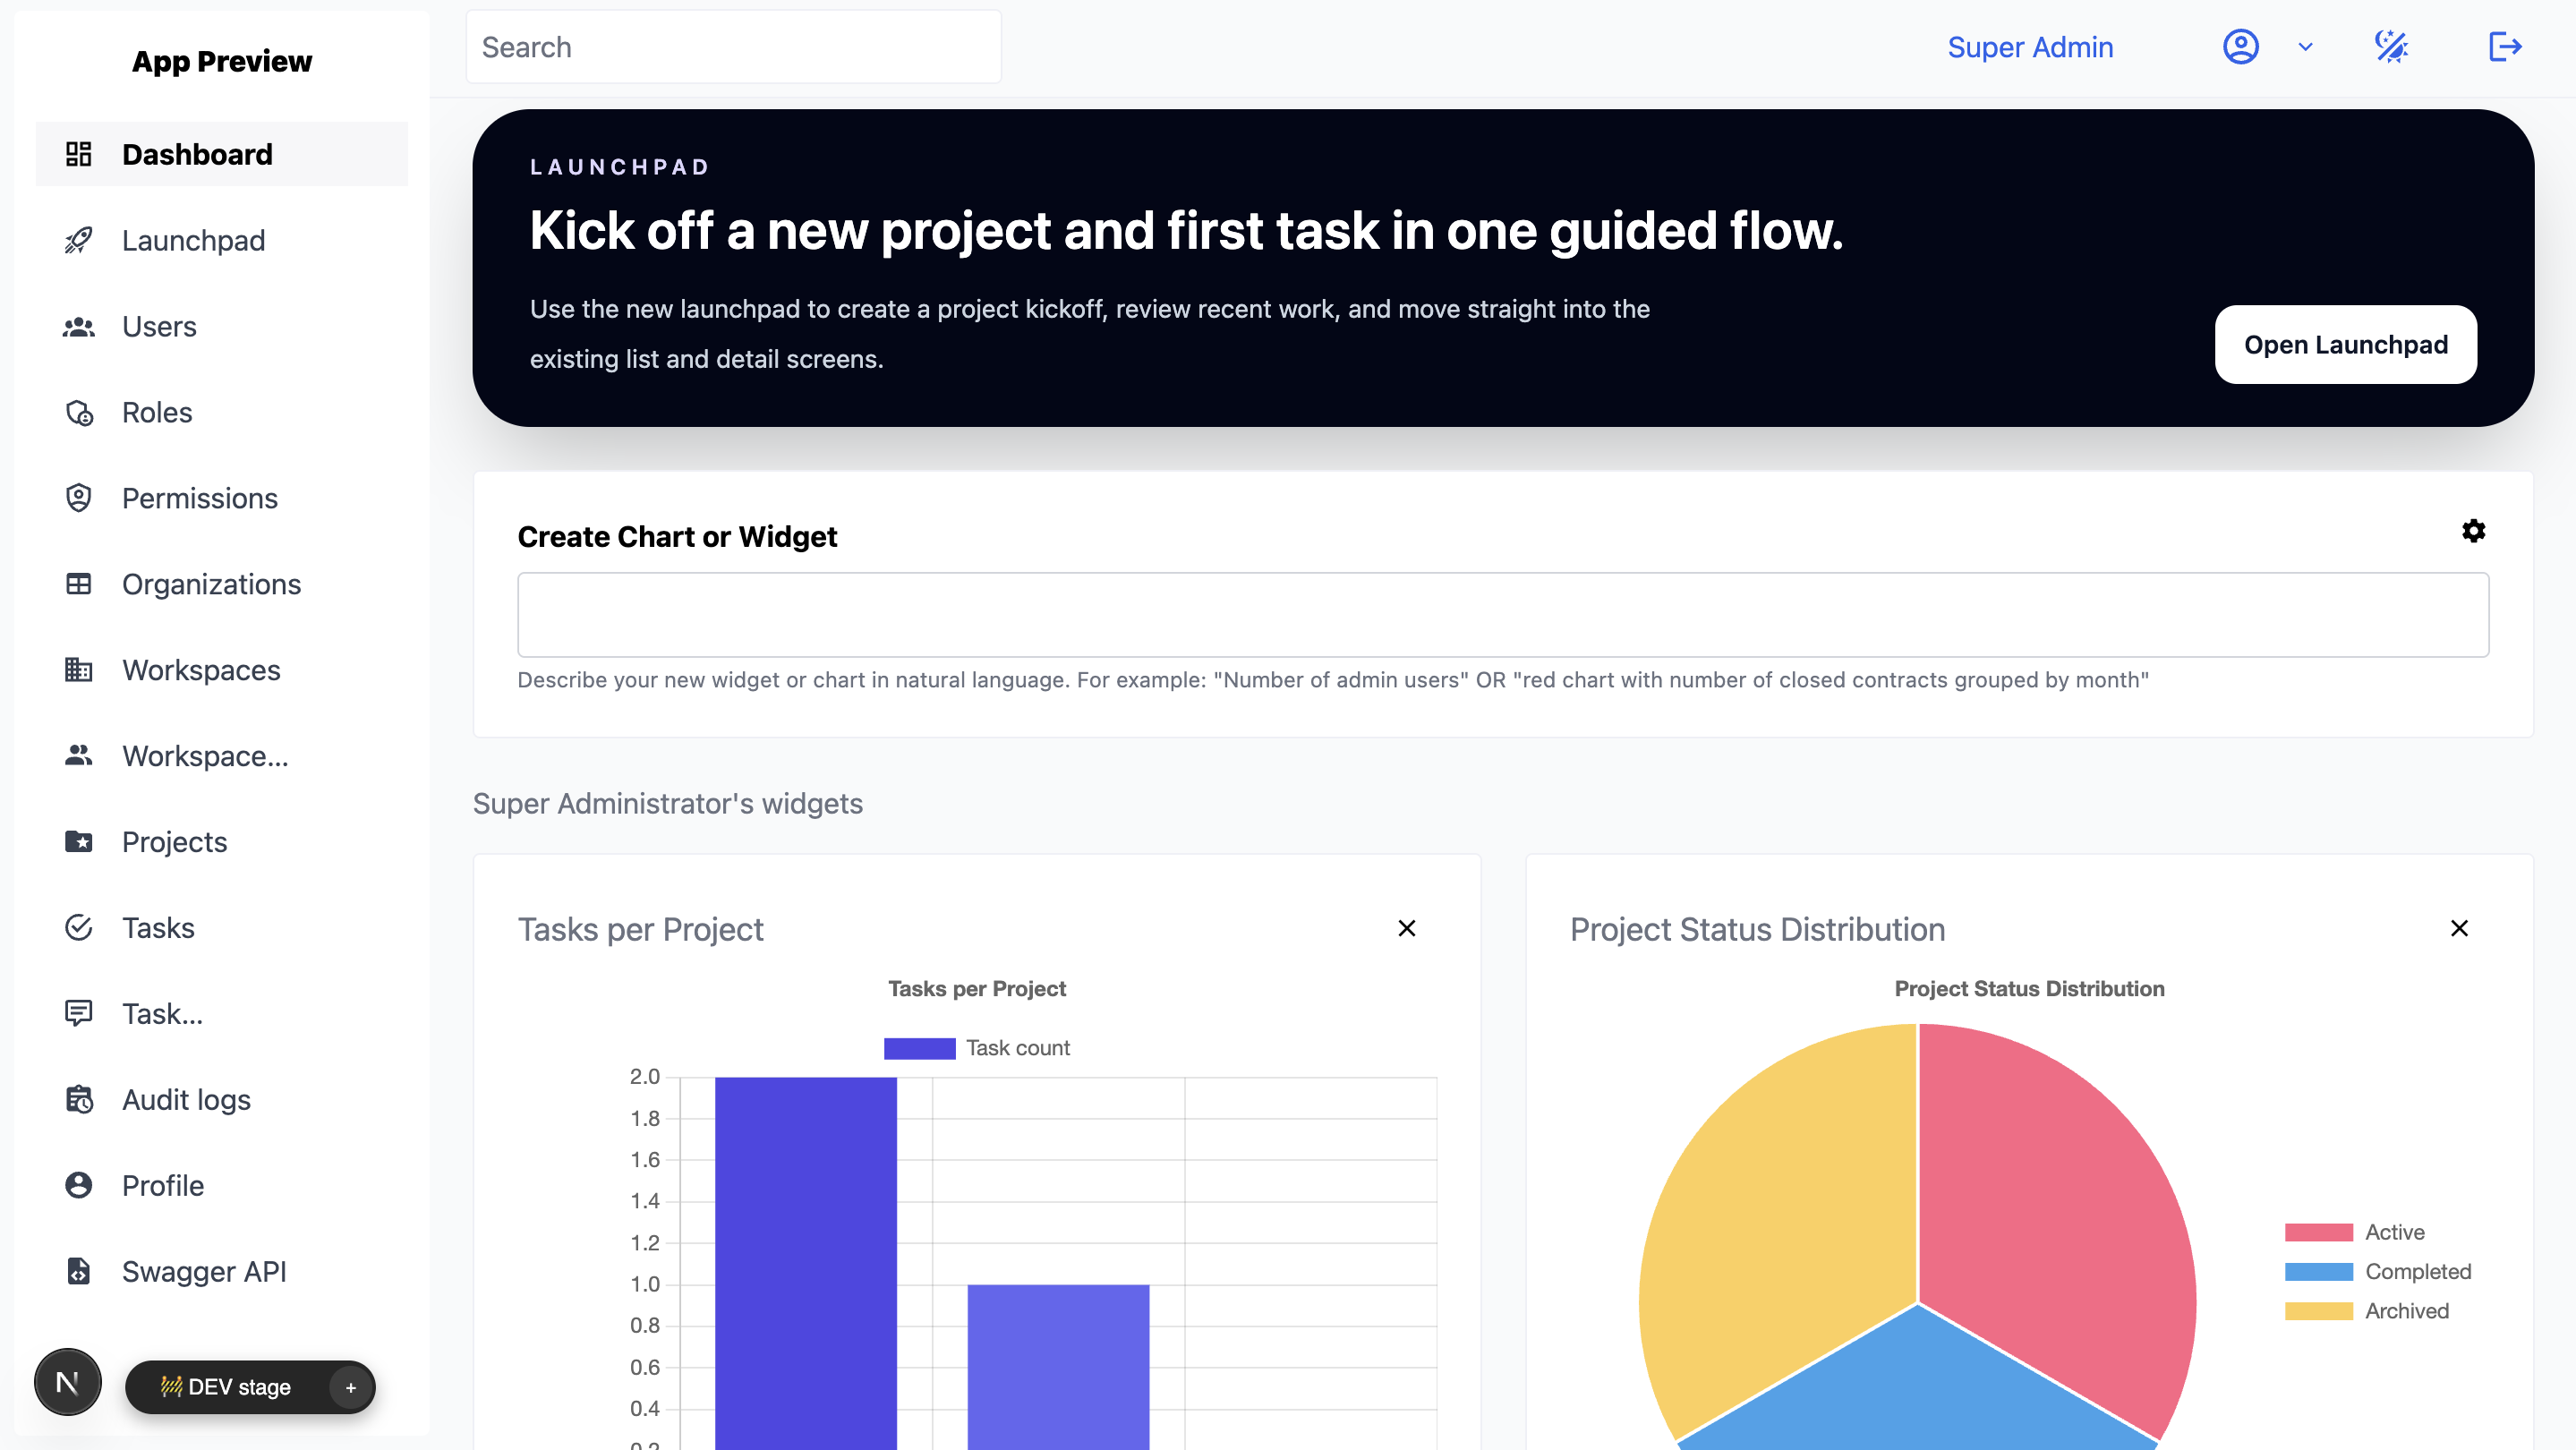Viewport: 2576px width, 1450px height.
Task: Click the 'Super Administrator's widgets' heading
Action: 667,804
